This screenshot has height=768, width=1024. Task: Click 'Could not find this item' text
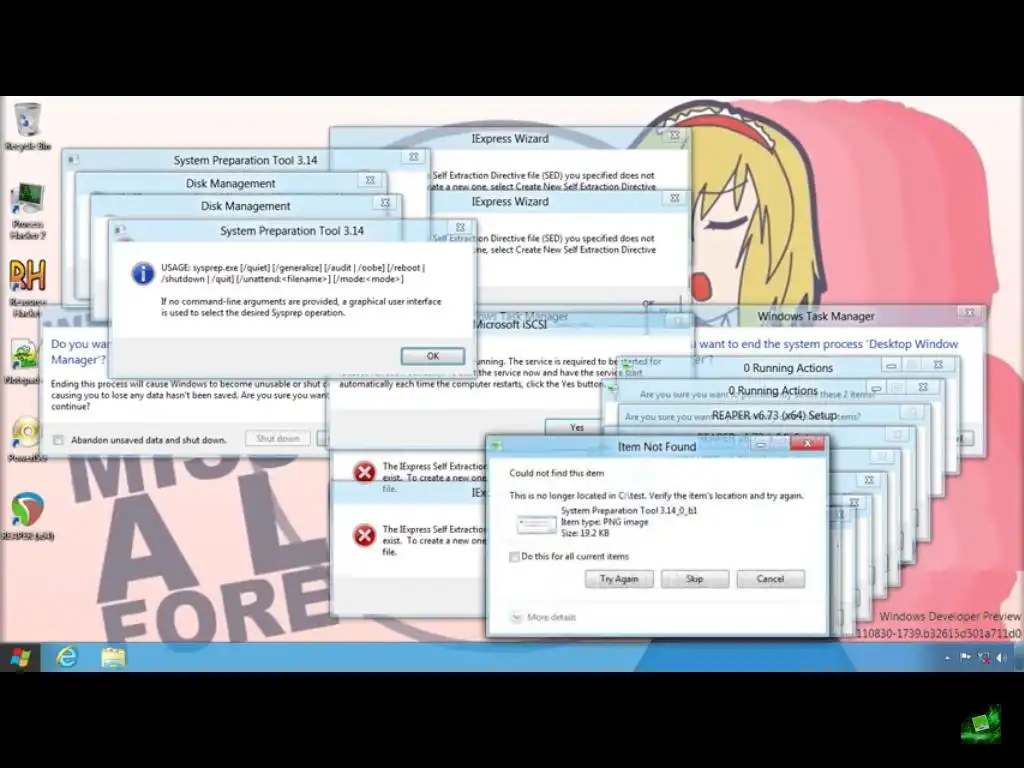[x=556, y=473]
